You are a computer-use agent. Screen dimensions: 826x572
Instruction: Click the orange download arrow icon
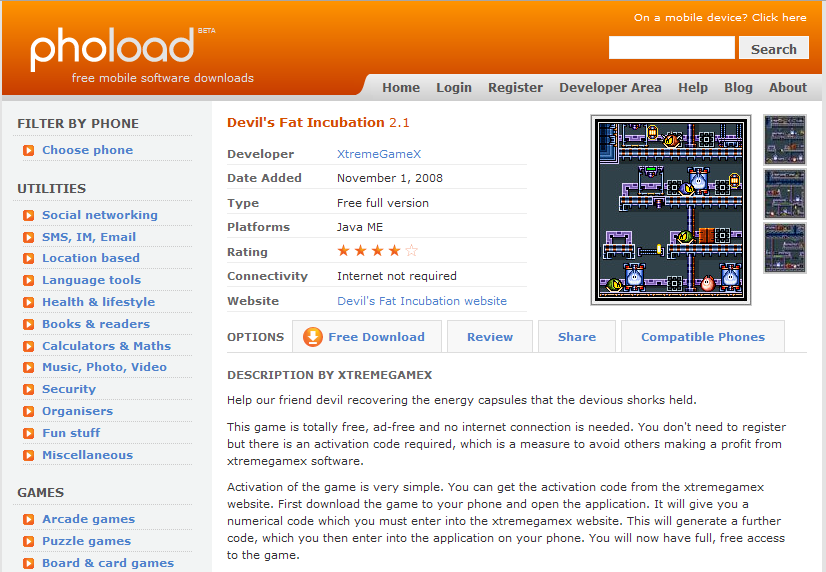pyautogui.click(x=312, y=337)
